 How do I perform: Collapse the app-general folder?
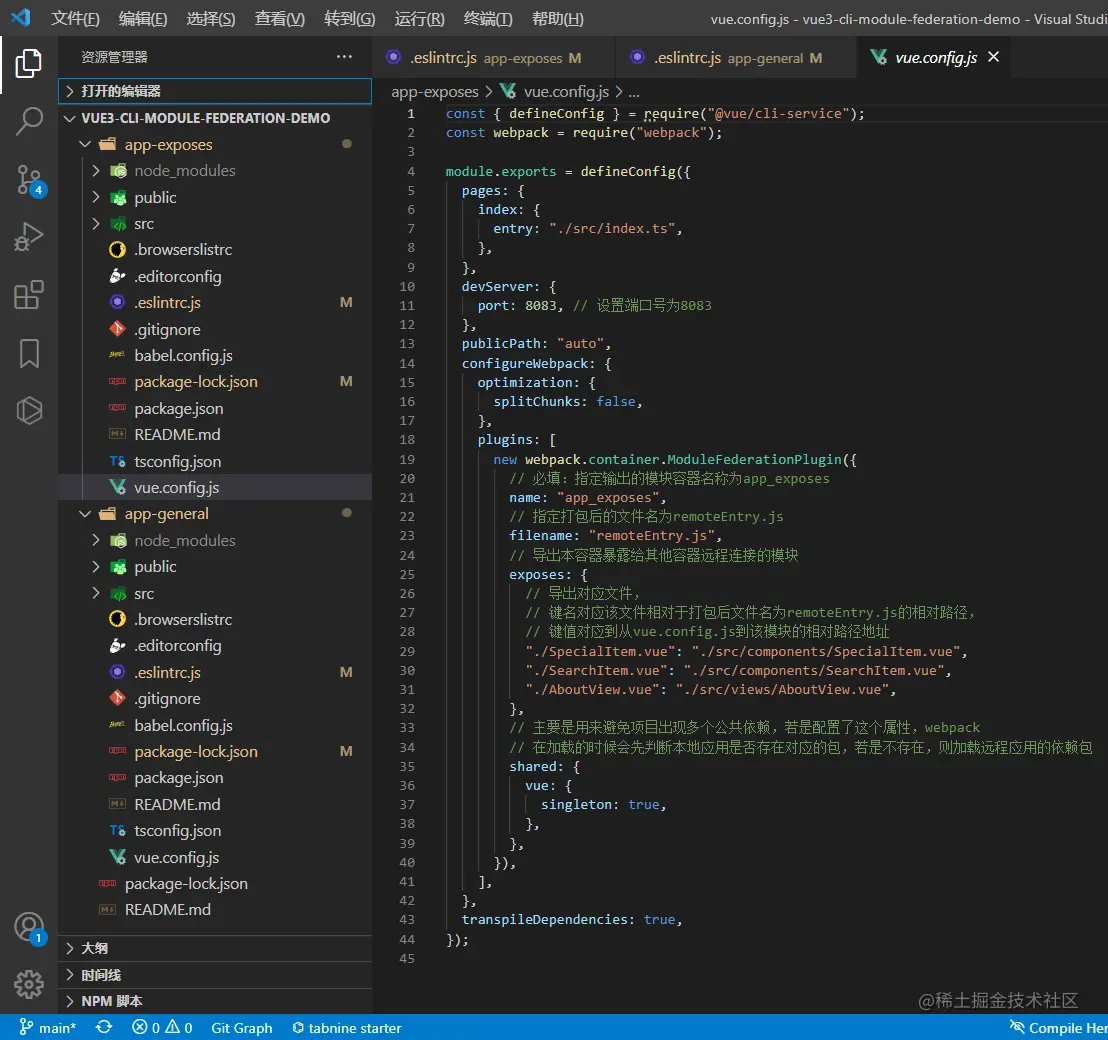tap(215, 514)
